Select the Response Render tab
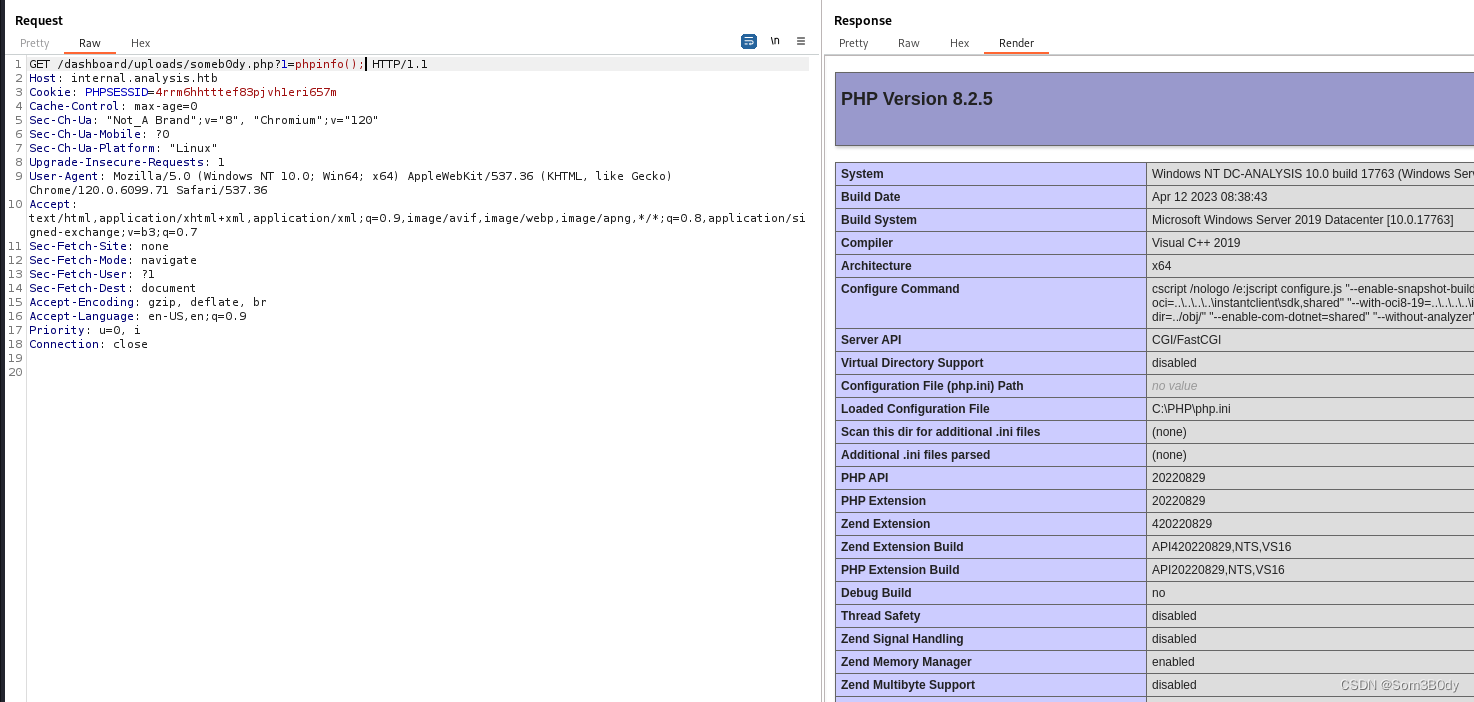 click(x=1017, y=43)
